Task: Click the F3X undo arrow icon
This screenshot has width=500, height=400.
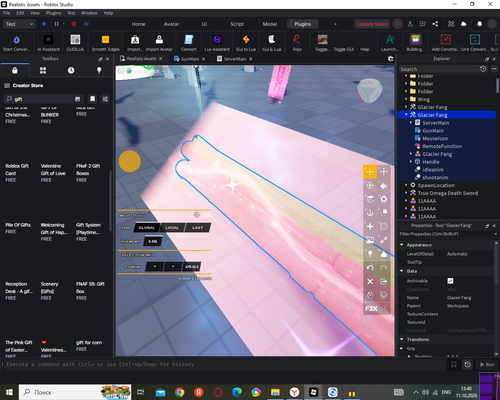Action: 370,268
